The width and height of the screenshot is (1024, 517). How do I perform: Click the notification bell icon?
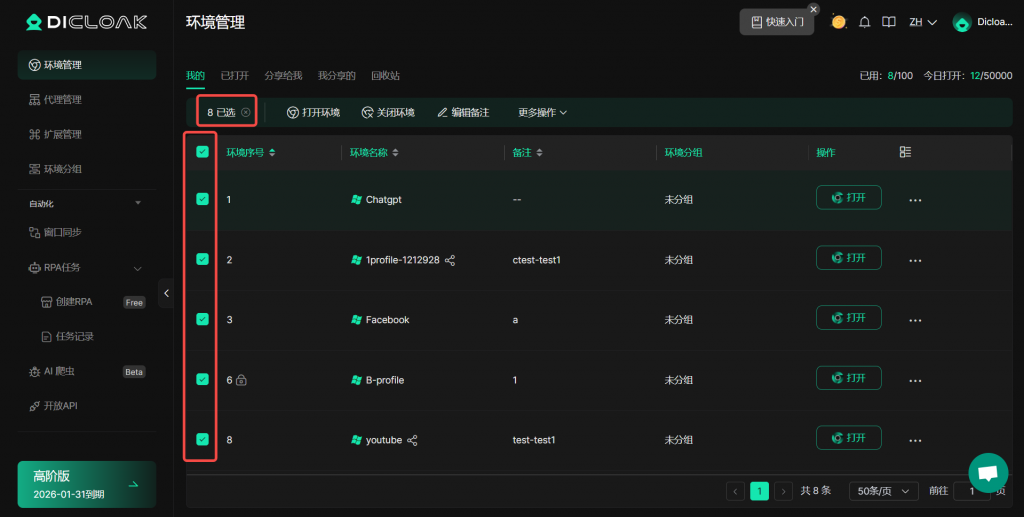pos(865,22)
